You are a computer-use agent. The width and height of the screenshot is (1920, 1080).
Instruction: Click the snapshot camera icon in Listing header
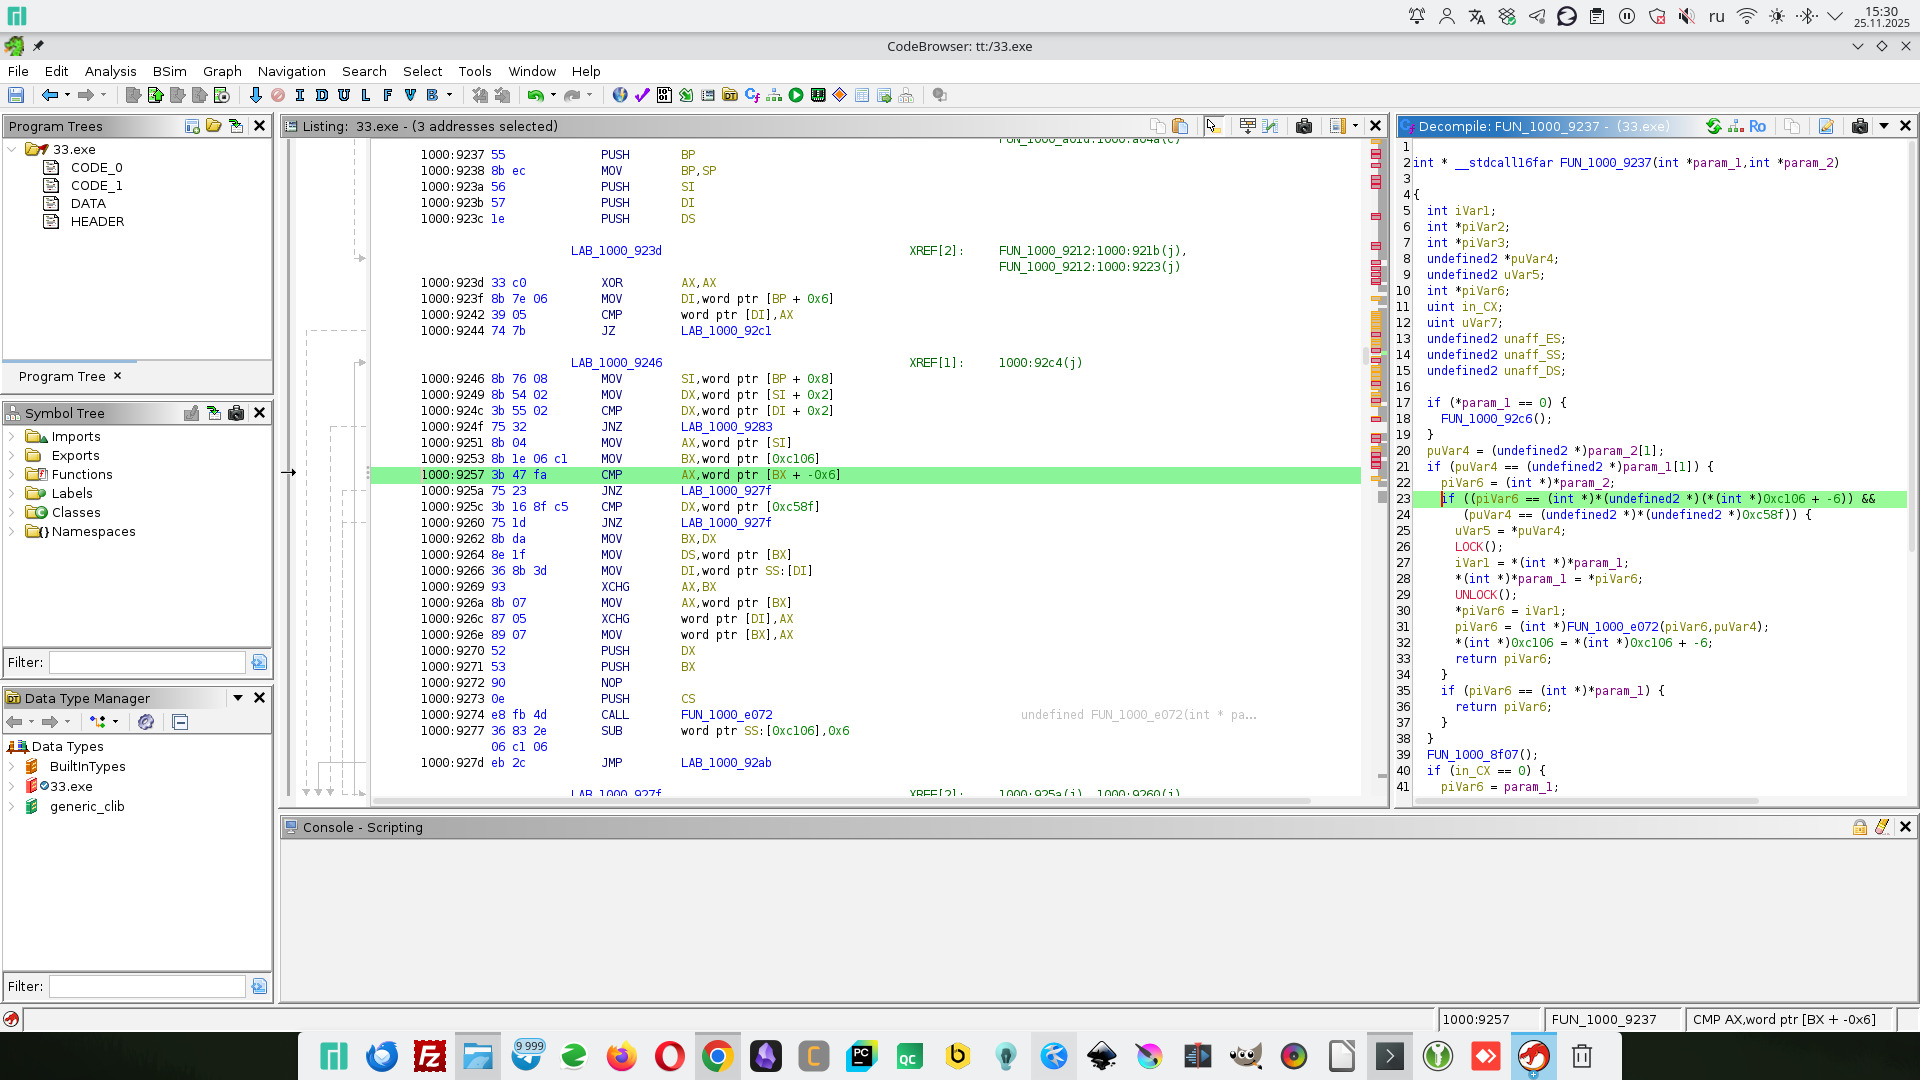(x=1304, y=126)
